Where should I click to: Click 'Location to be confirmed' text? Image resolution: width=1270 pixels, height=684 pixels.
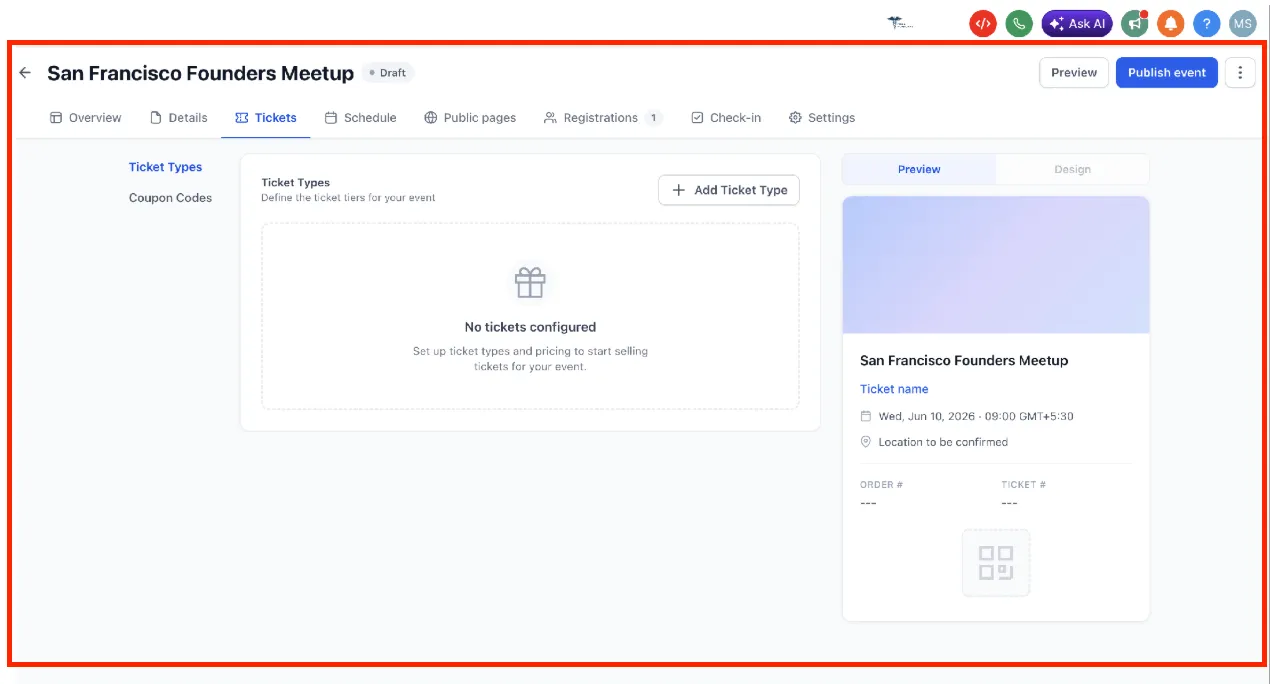coord(943,442)
